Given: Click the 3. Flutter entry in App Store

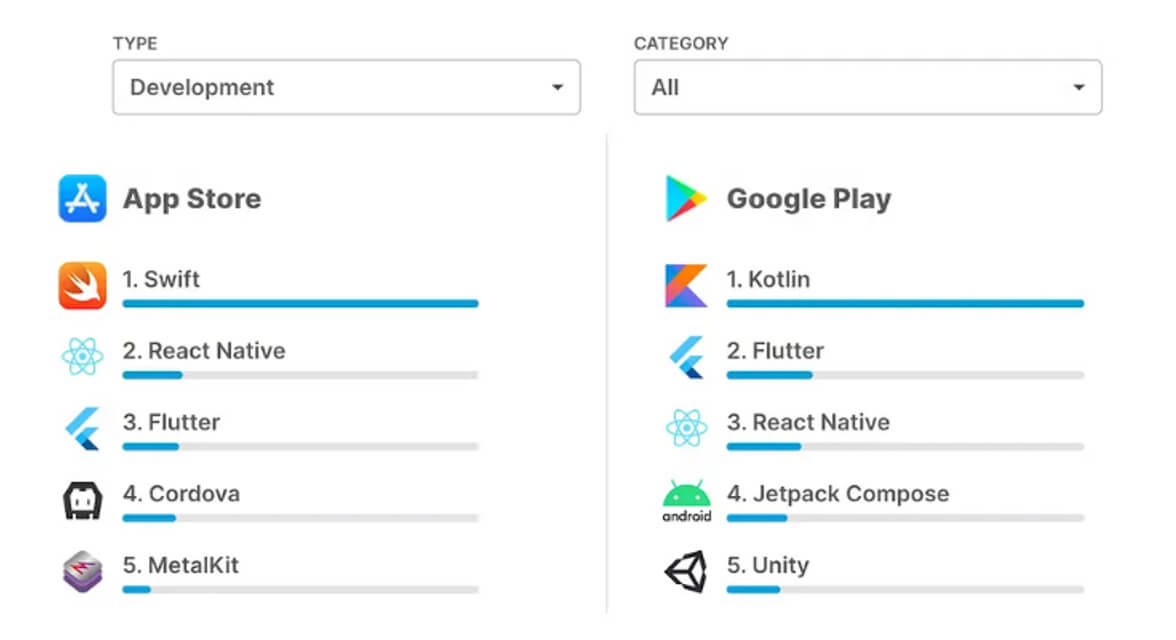Looking at the screenshot, I should pyautogui.click(x=171, y=422).
